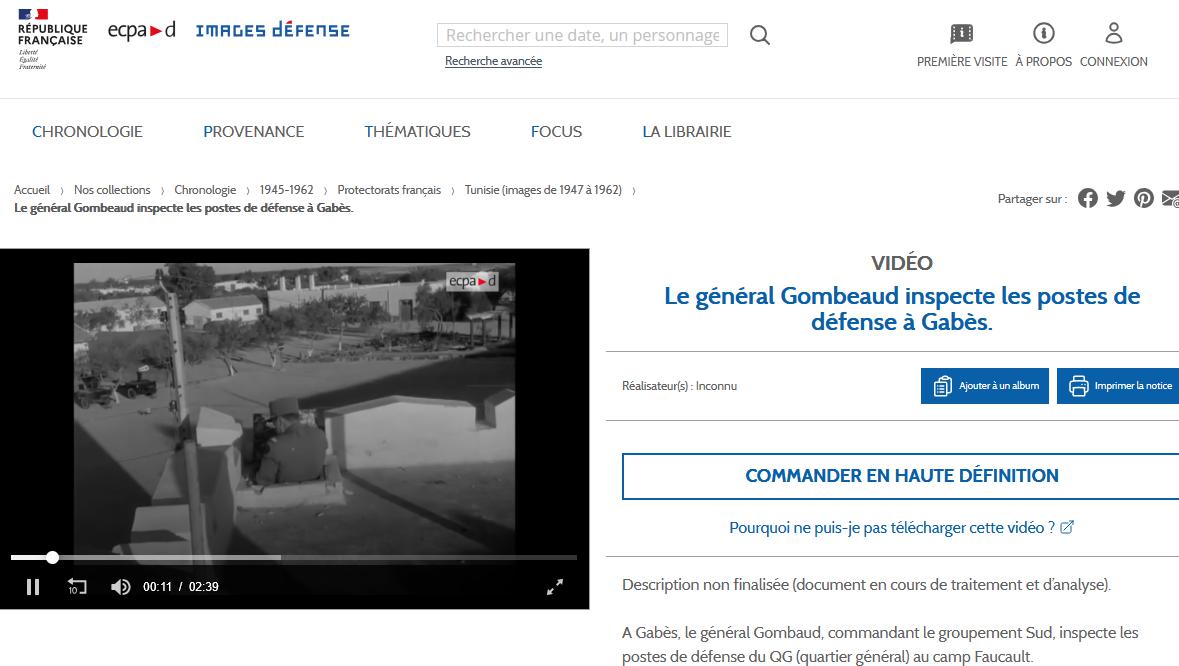The height and width of the screenshot is (666, 1179).
Task: Expand the Focus menu
Action: coord(556,131)
